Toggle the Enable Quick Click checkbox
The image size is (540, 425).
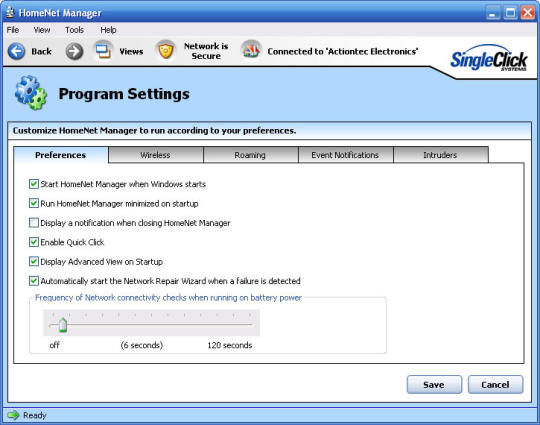tap(33, 242)
